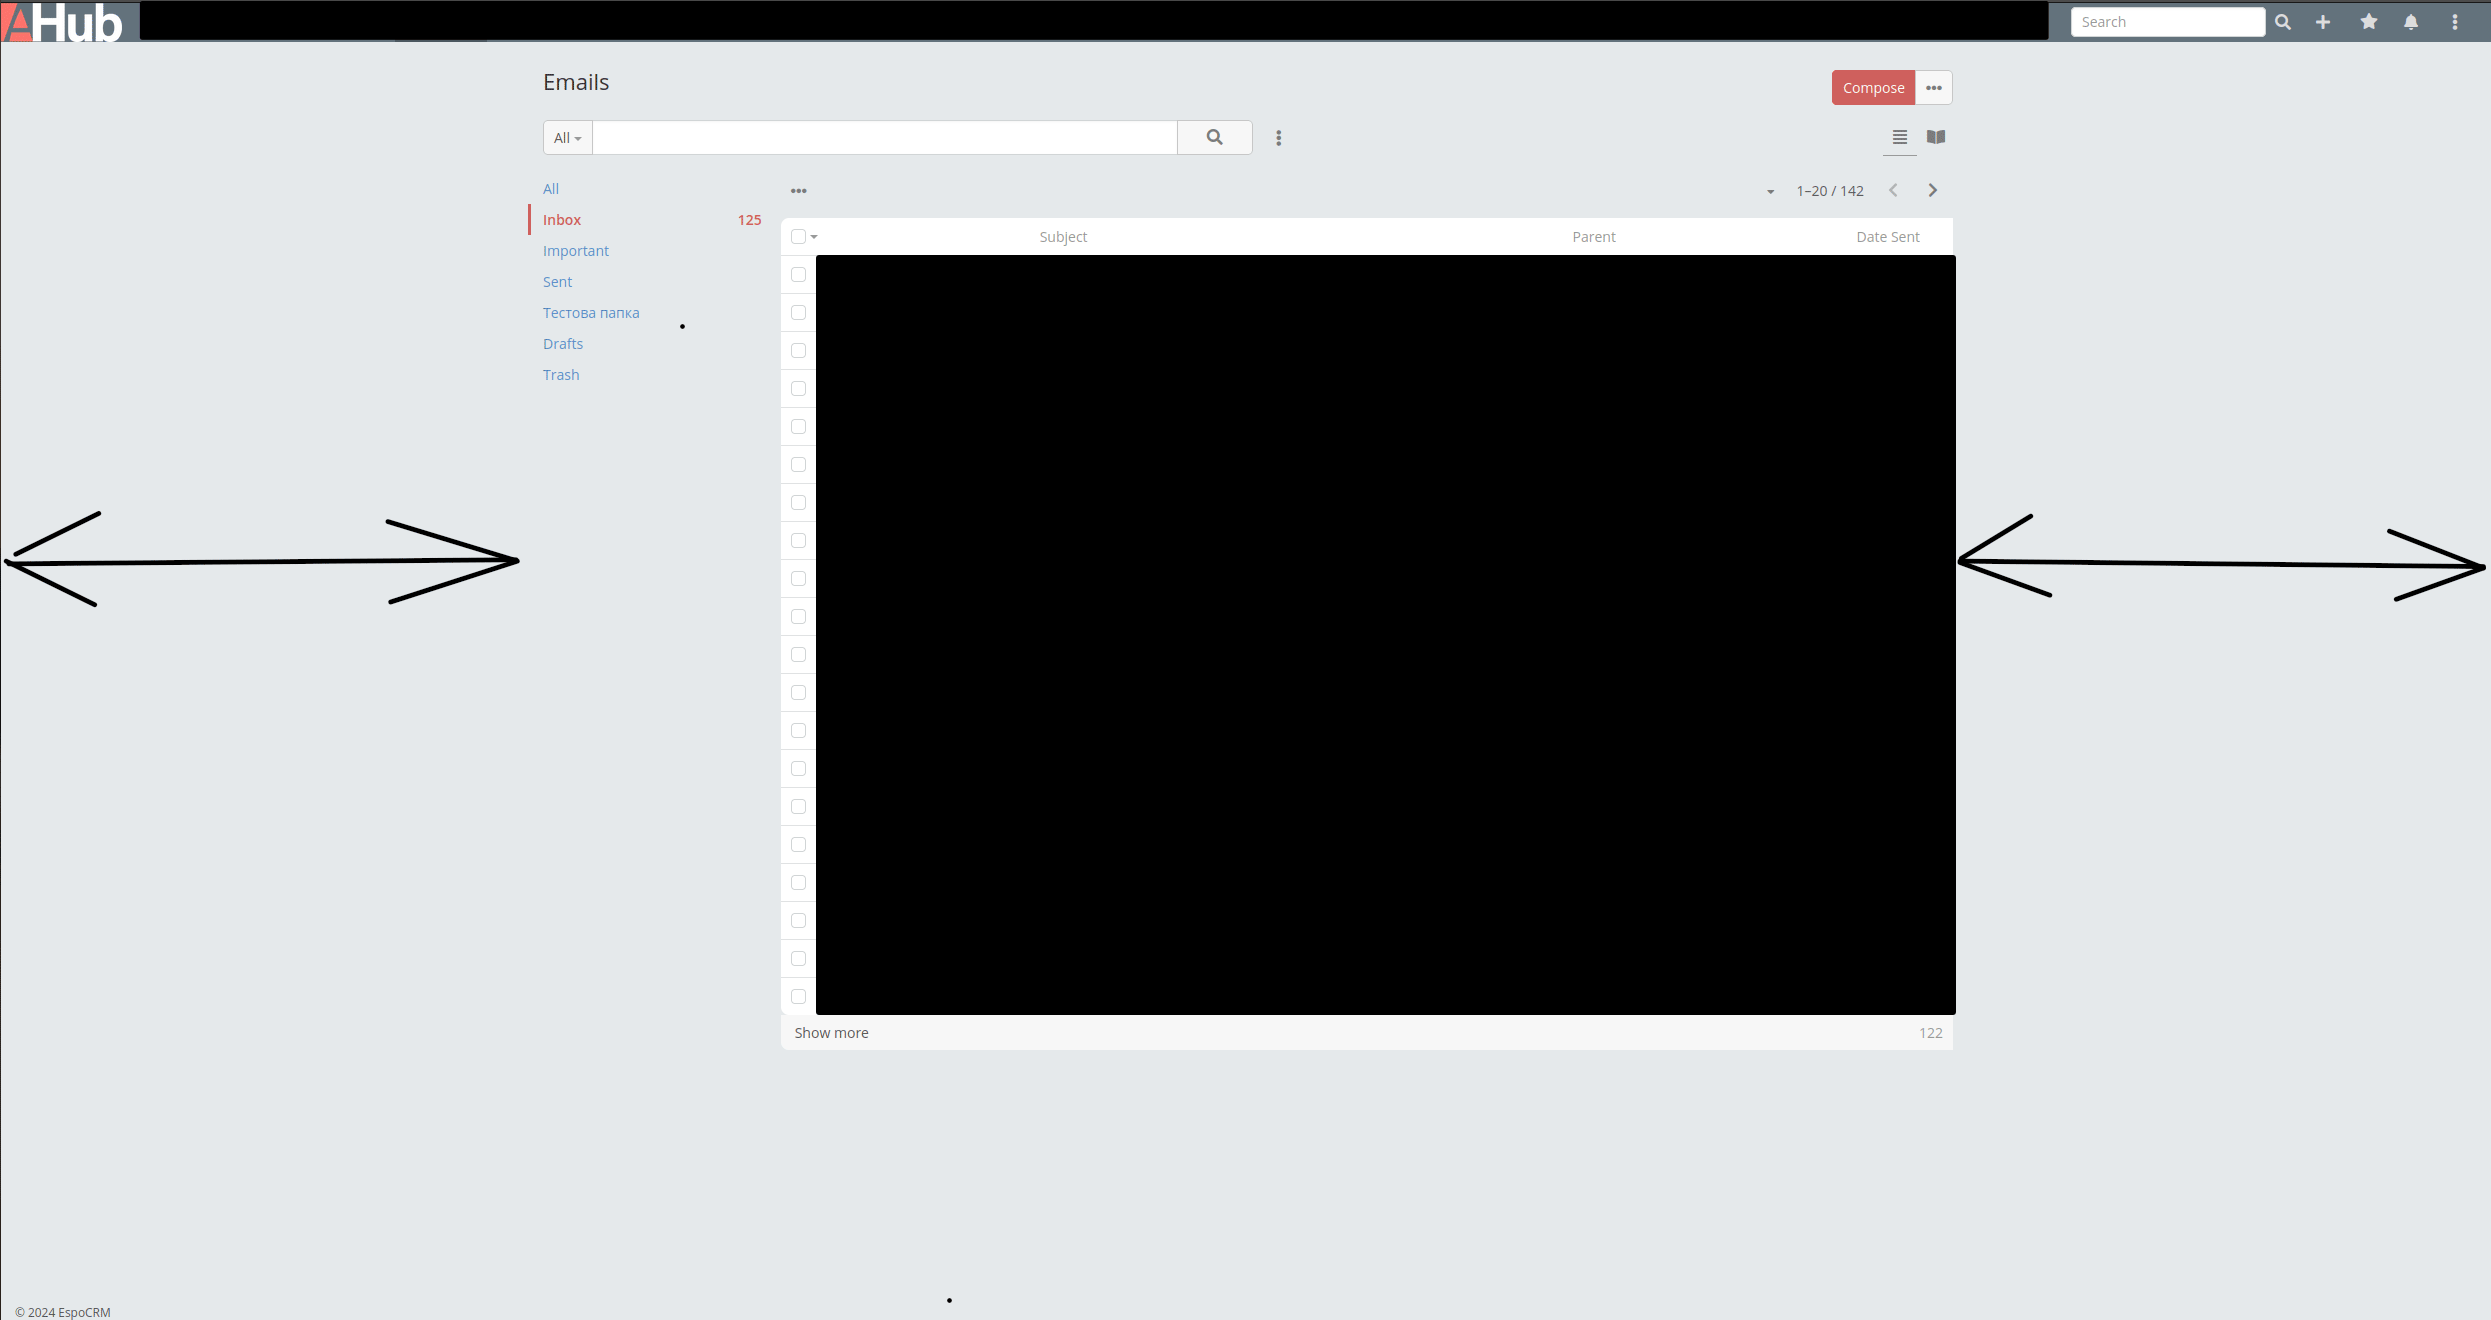The image size is (2491, 1320).
Task: Click the plus quick-create icon
Action: [2323, 22]
